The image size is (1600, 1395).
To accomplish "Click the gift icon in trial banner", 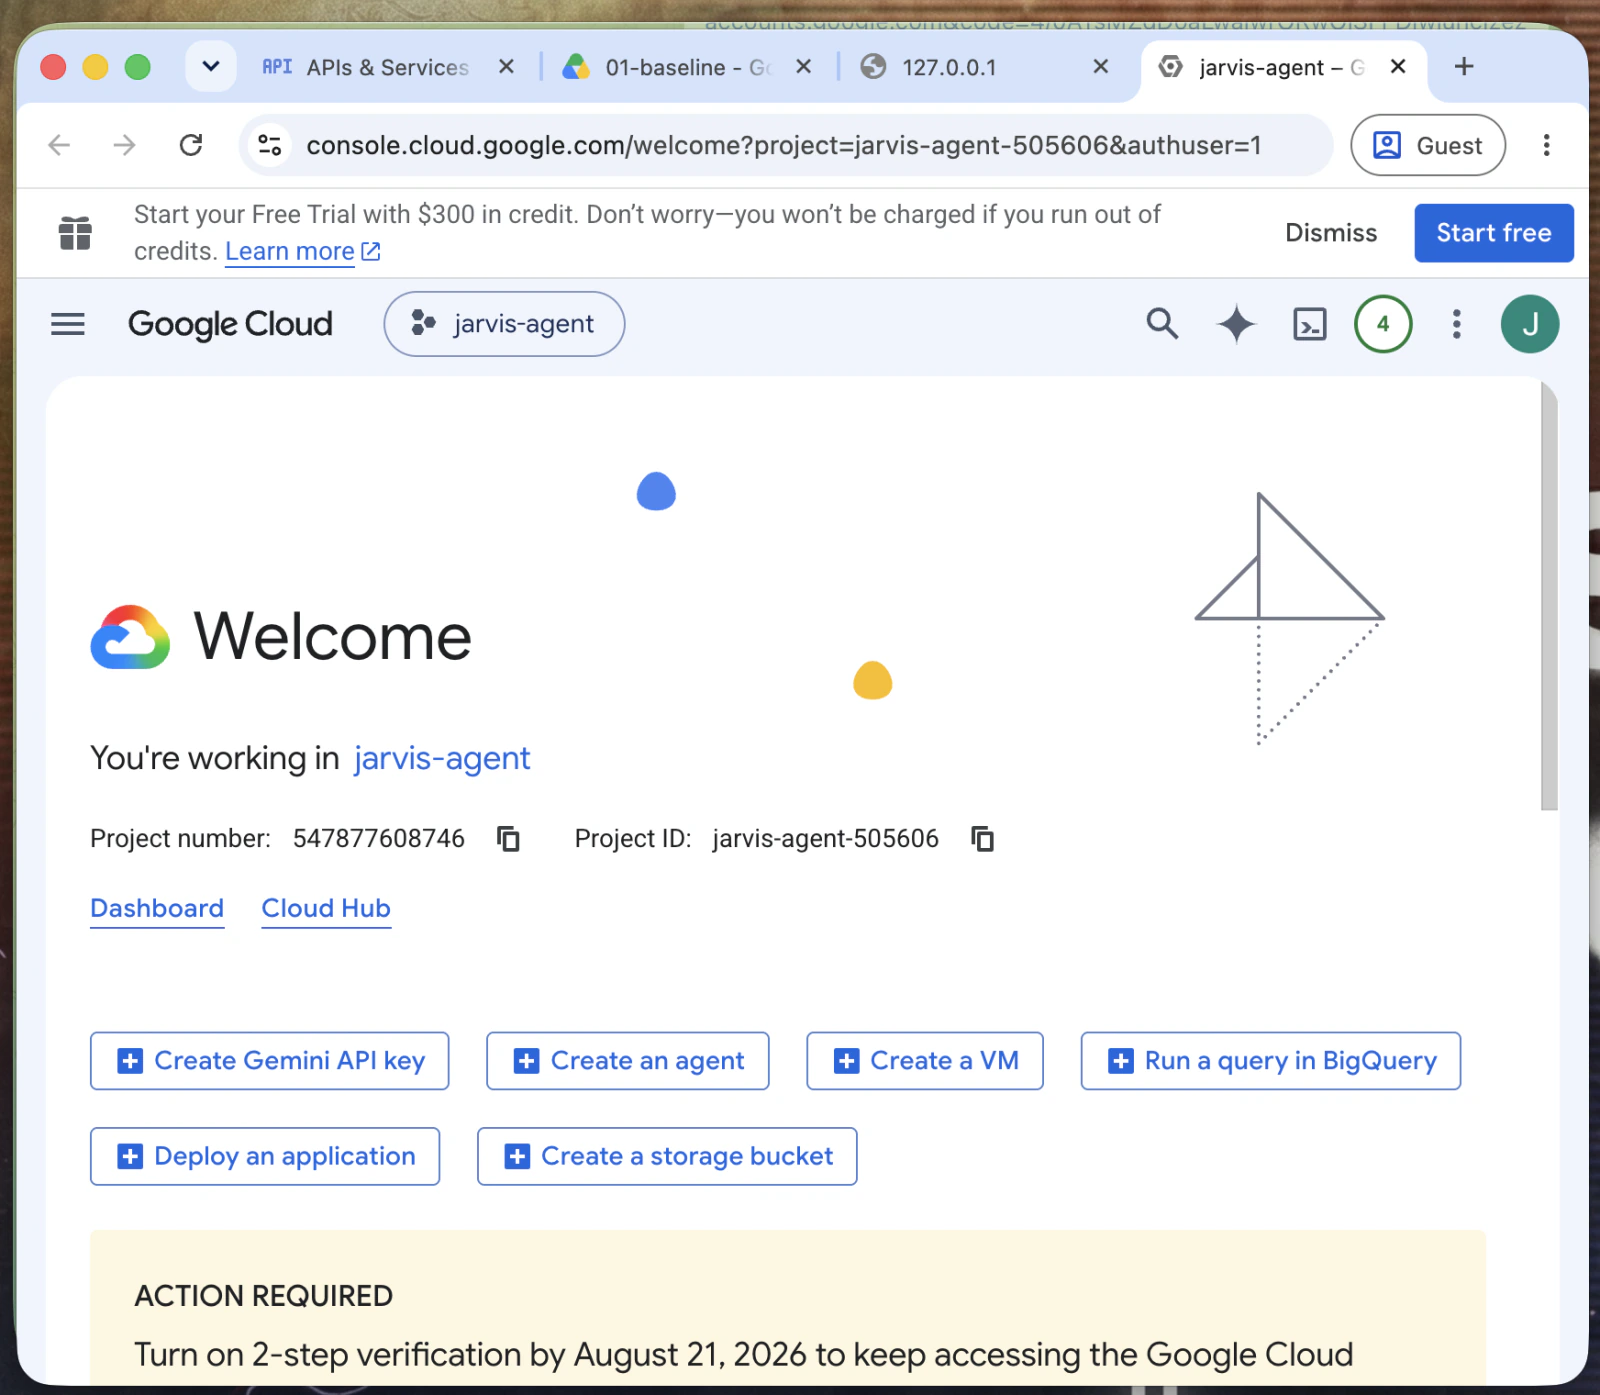I will pos(75,233).
